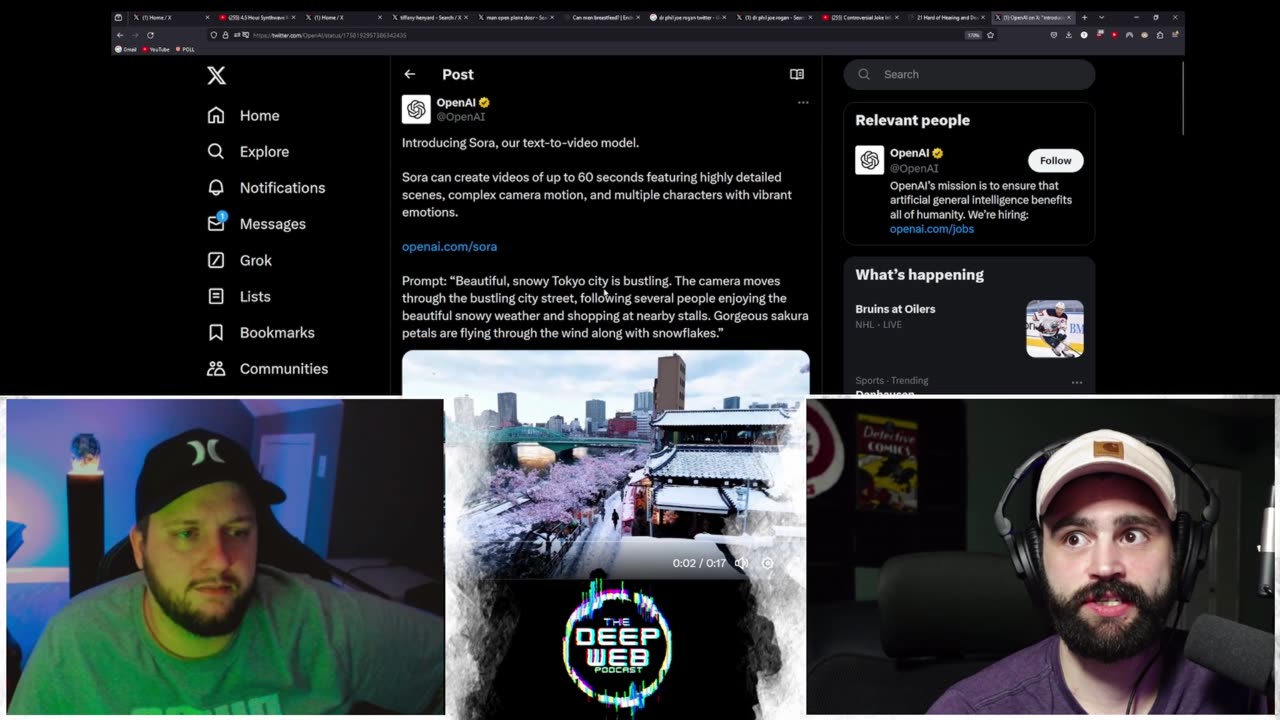
Task: Open the browser application menu icon
Action: point(1175,35)
